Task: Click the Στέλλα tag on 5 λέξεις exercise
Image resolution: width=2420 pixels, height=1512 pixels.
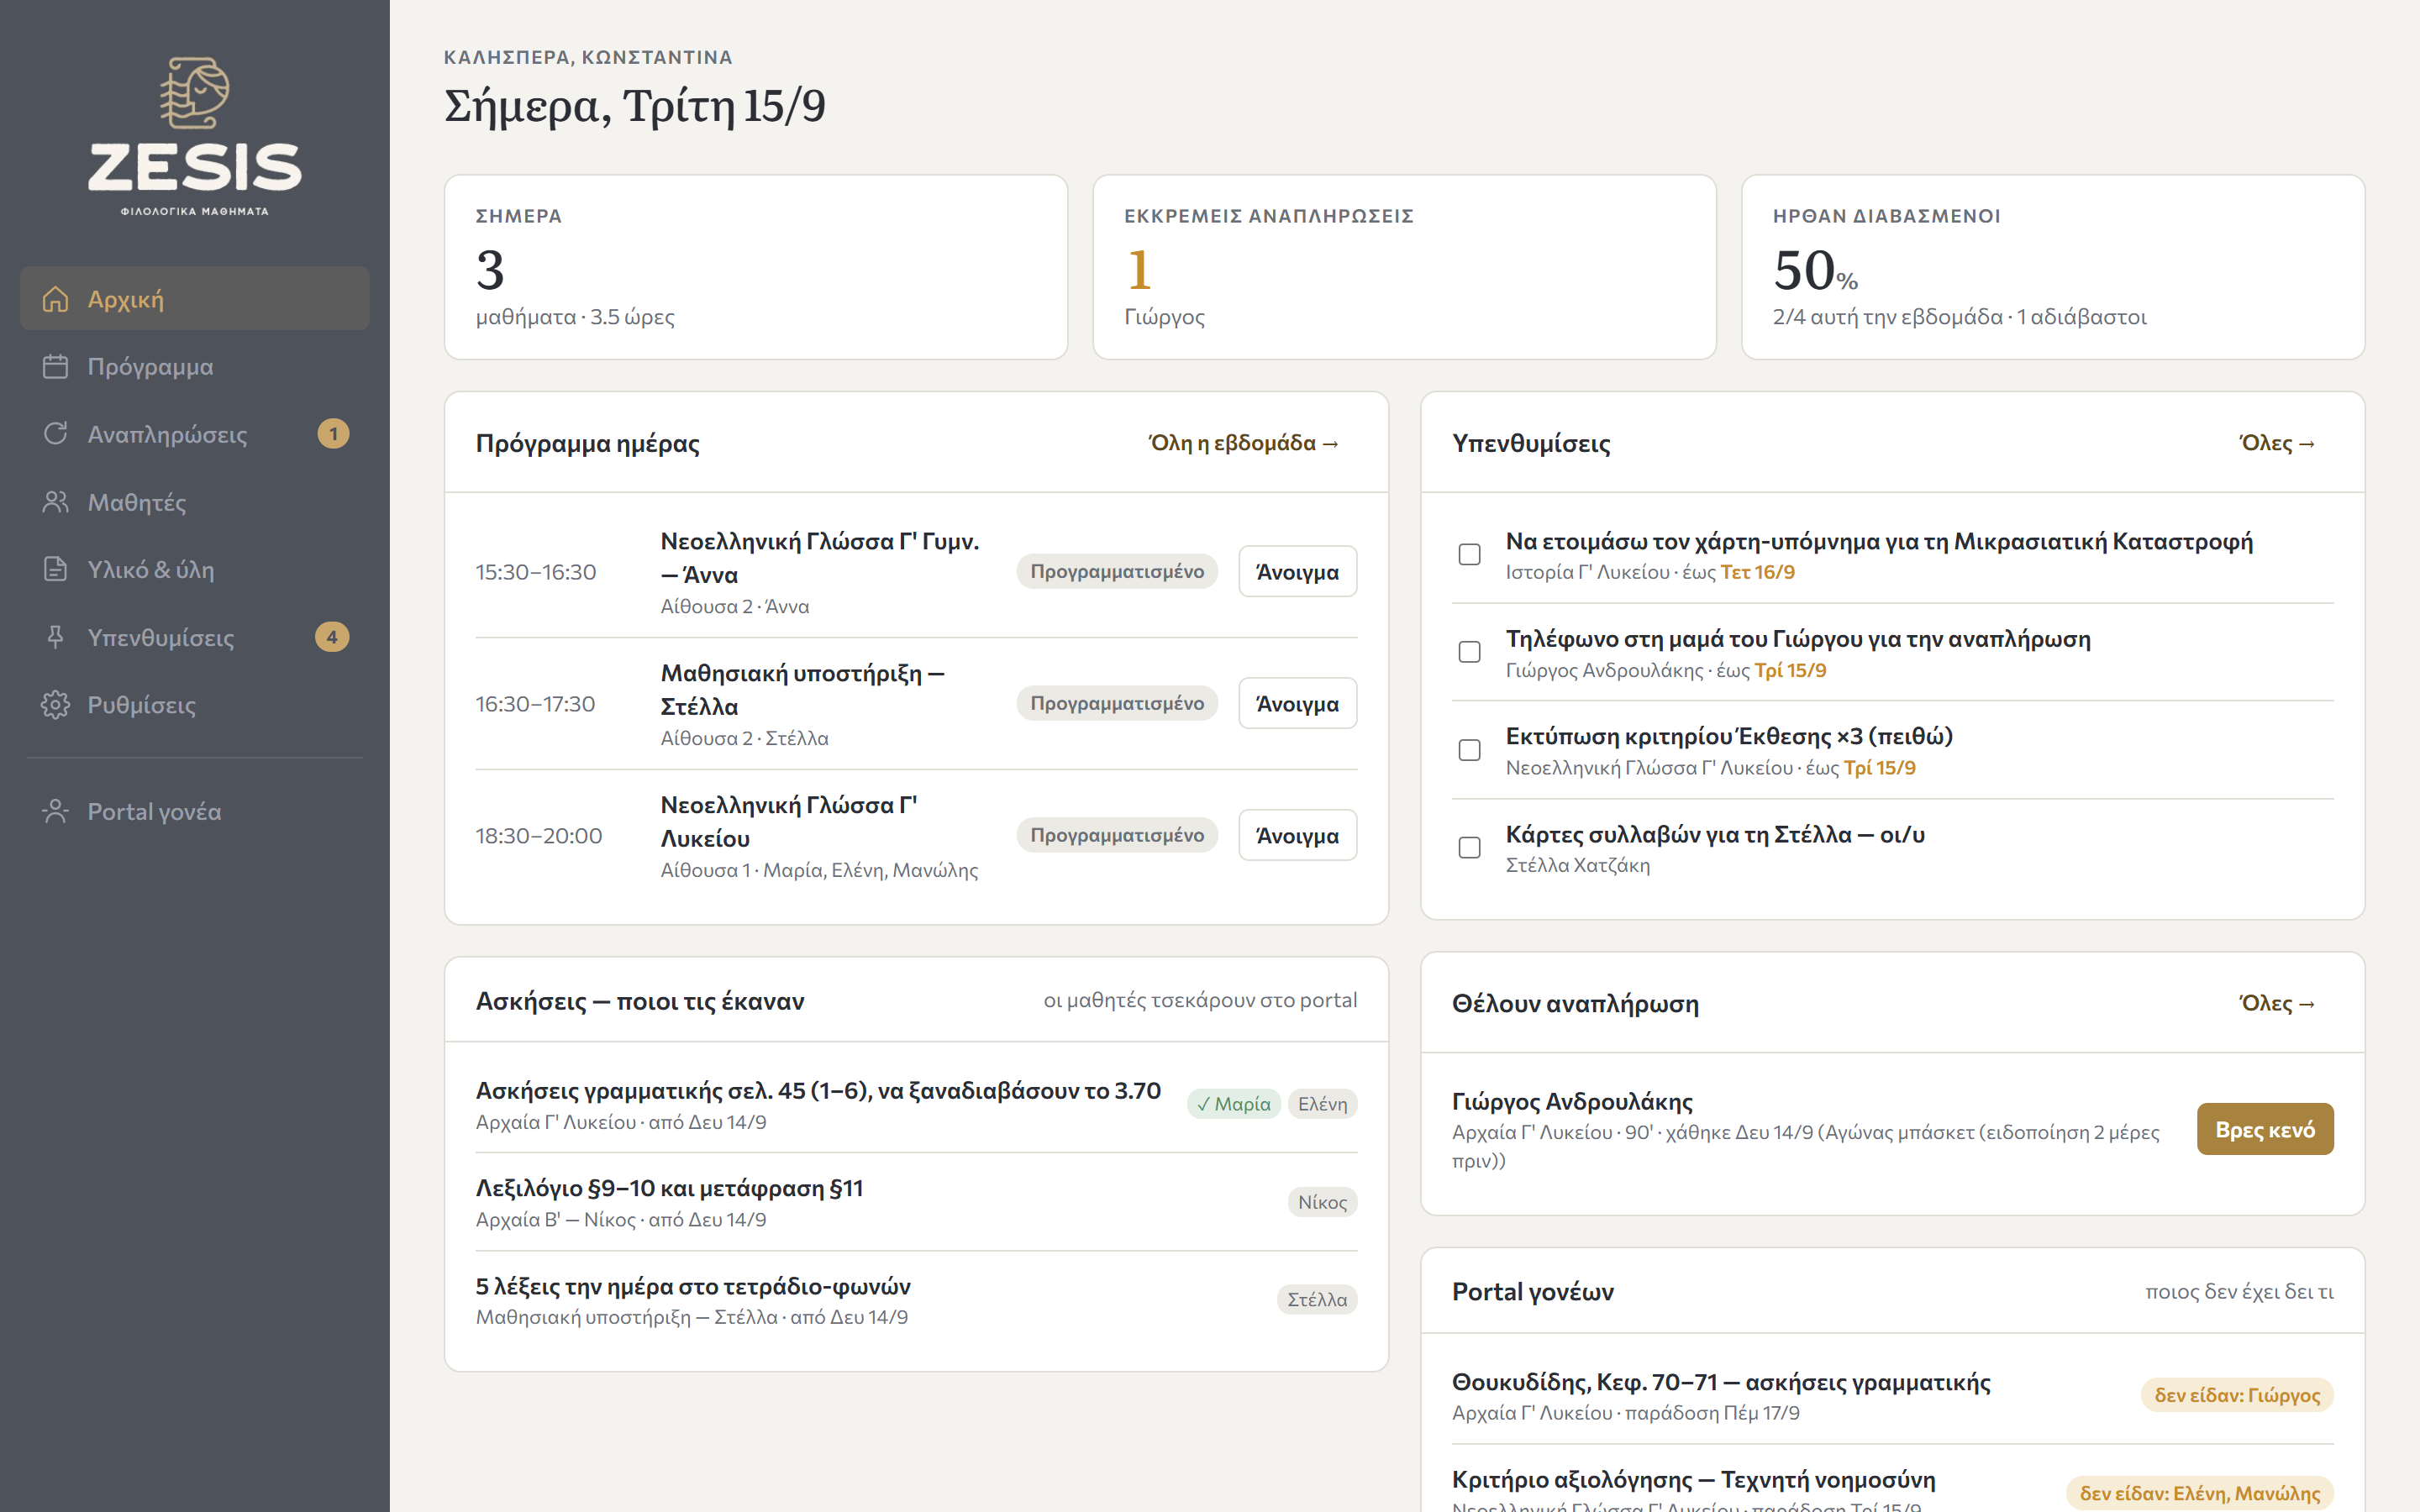Action: tap(1317, 1300)
